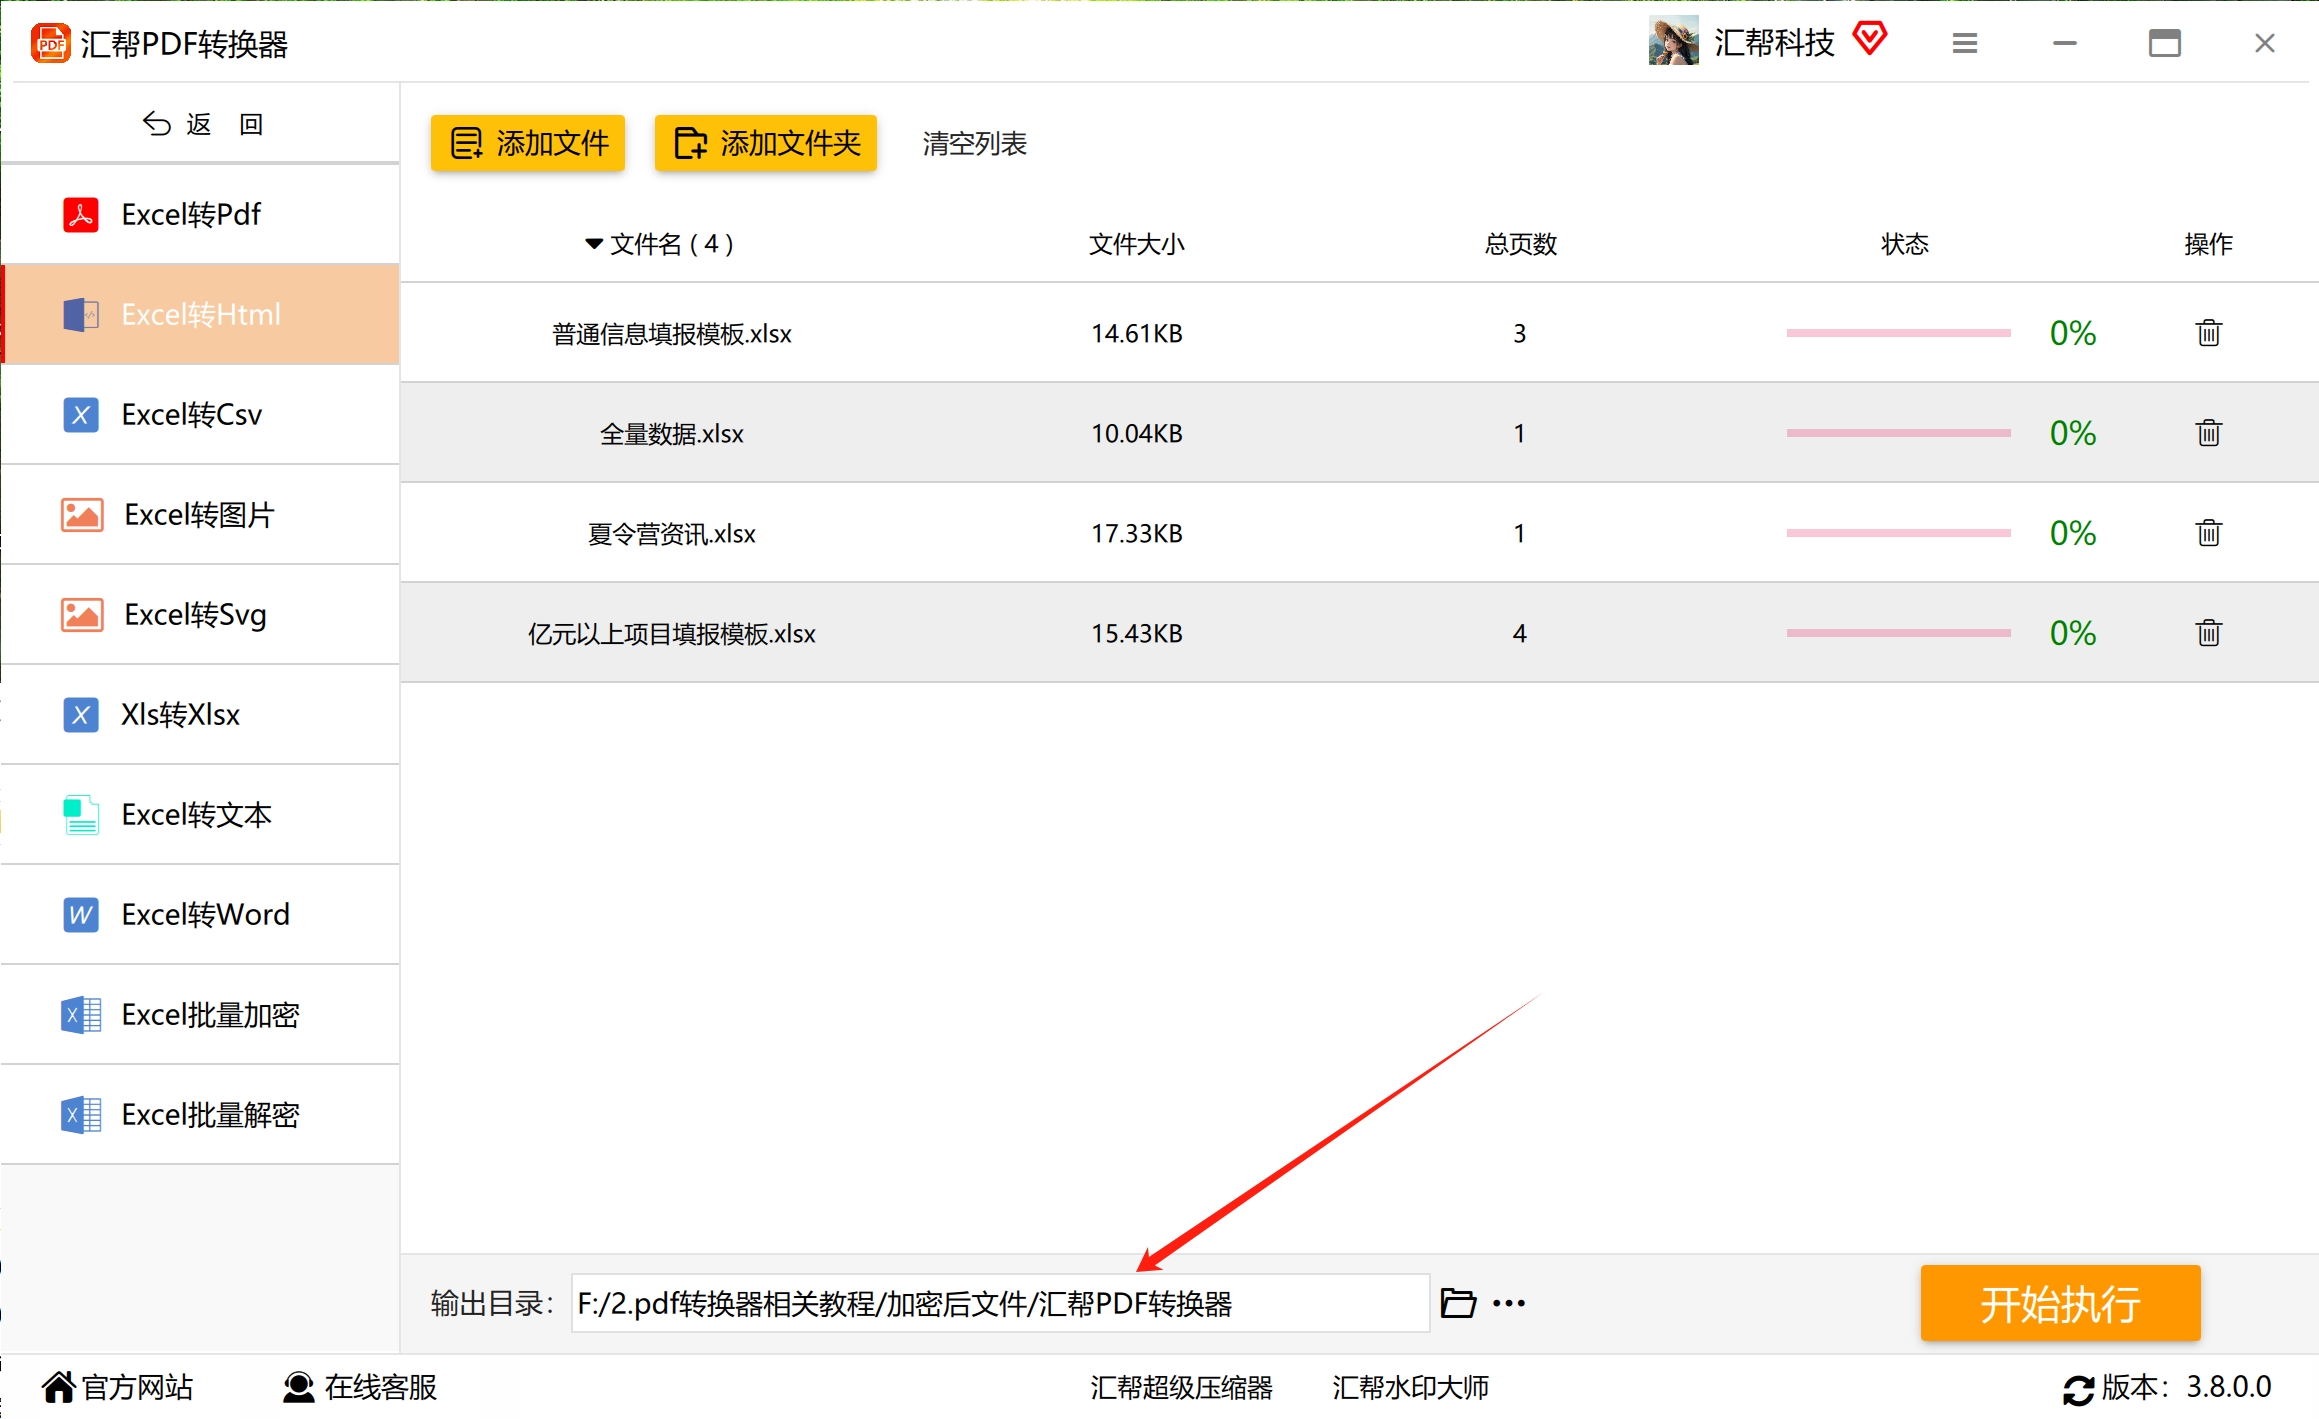Click the output directory path field
The width and height of the screenshot is (2319, 1419).
click(x=1000, y=1303)
